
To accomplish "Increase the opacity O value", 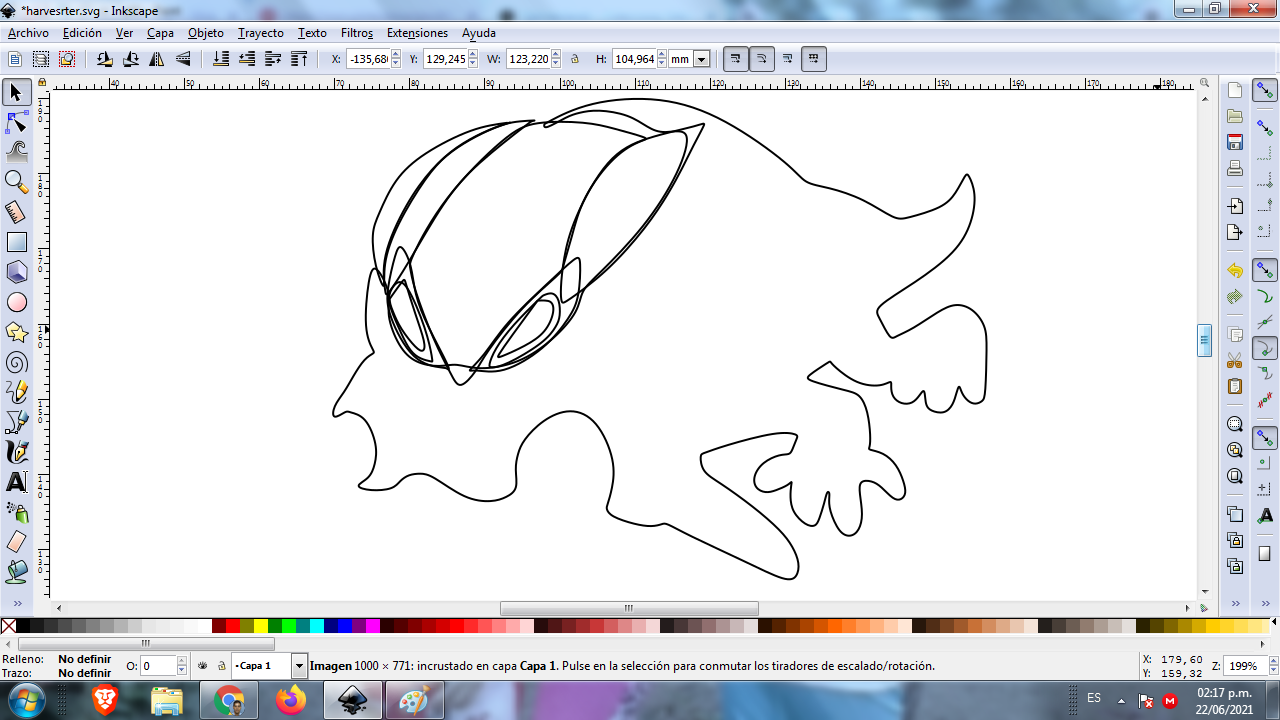I will (182, 661).
